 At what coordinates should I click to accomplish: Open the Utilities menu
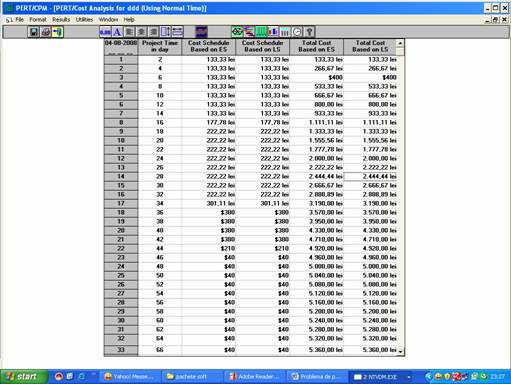(x=84, y=20)
